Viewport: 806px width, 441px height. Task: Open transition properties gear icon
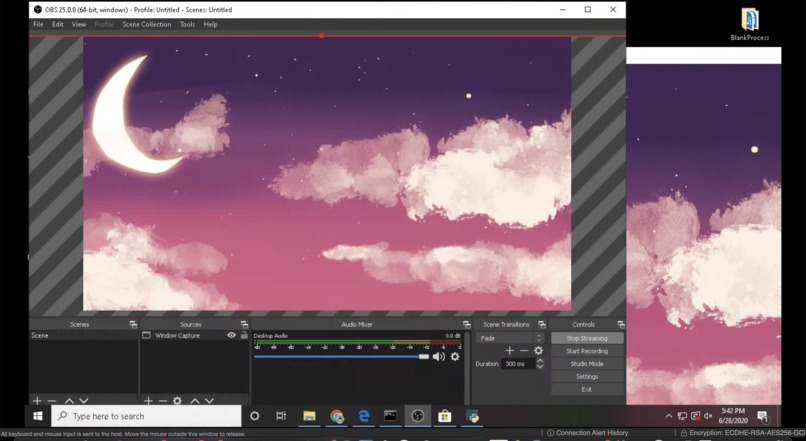click(538, 351)
